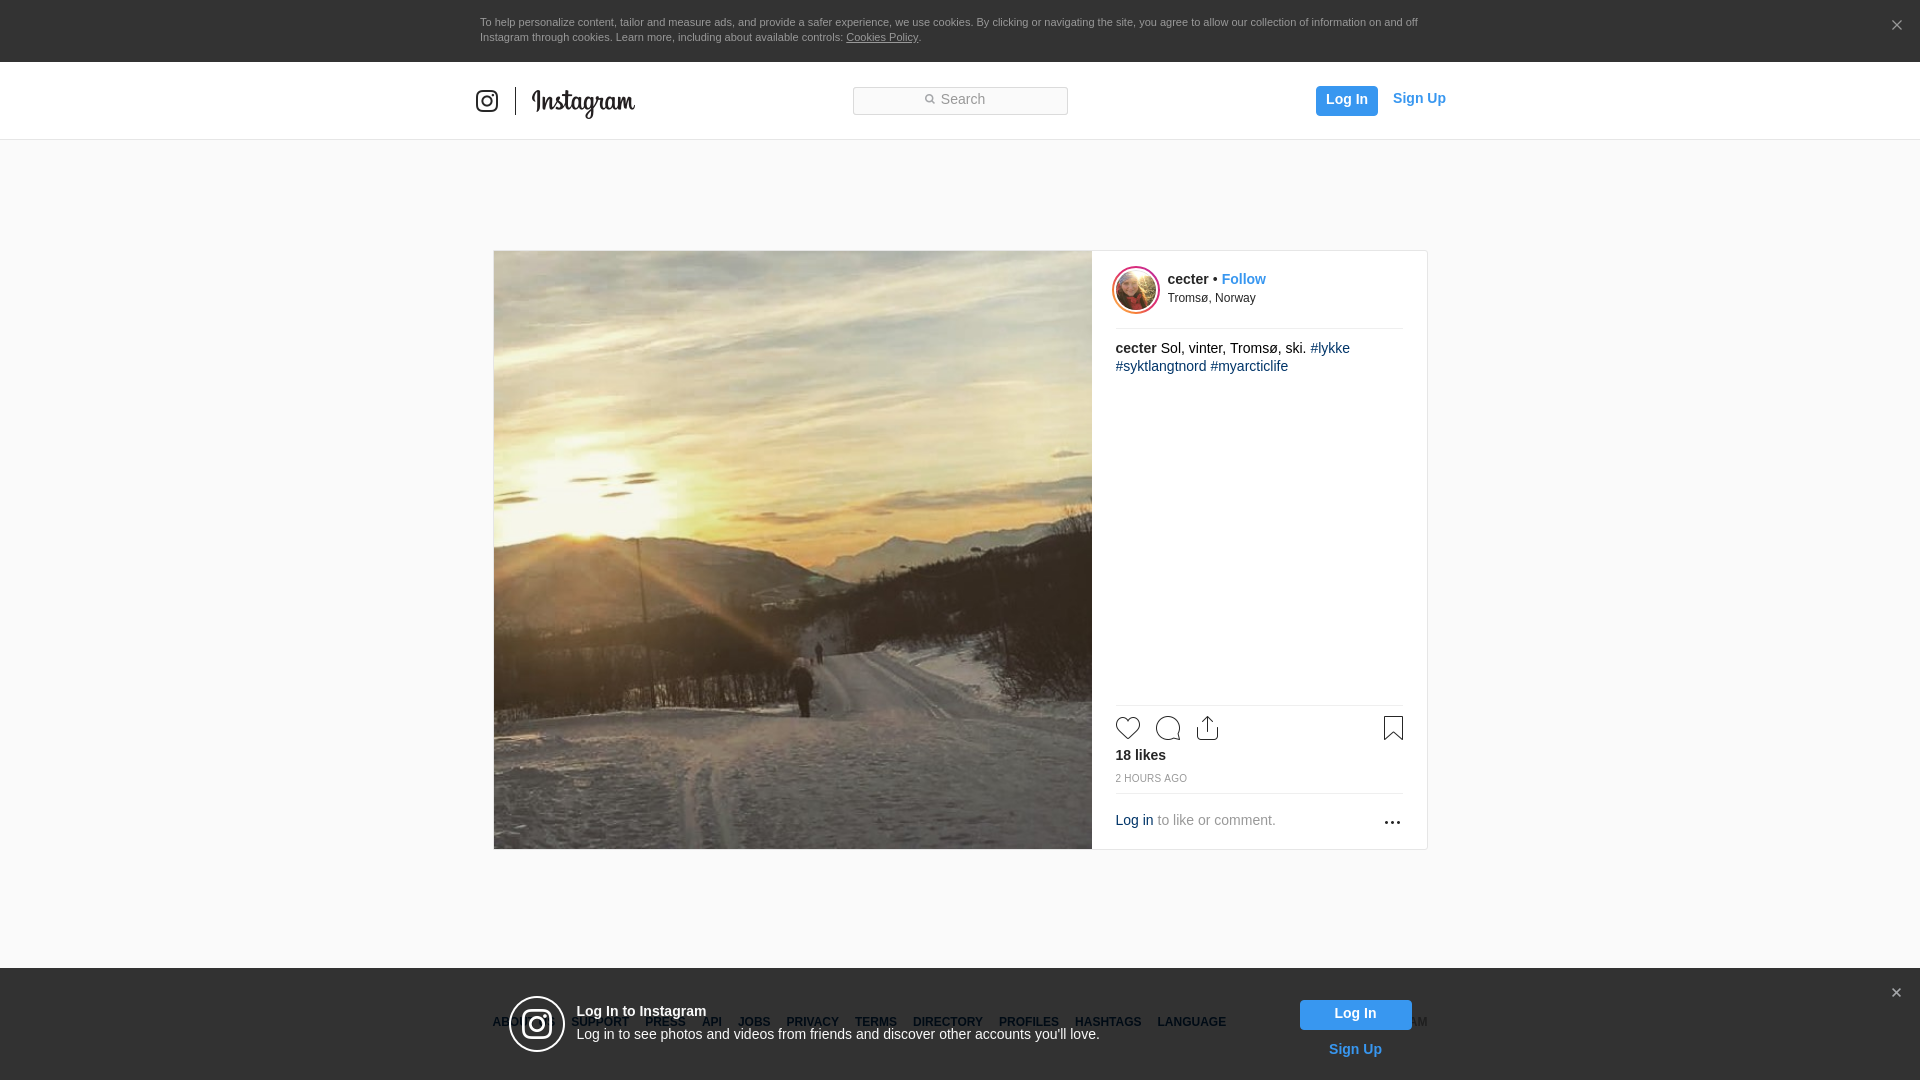Viewport: 1920px width, 1080px height.
Task: Click the share post icon
Action: [1207, 728]
